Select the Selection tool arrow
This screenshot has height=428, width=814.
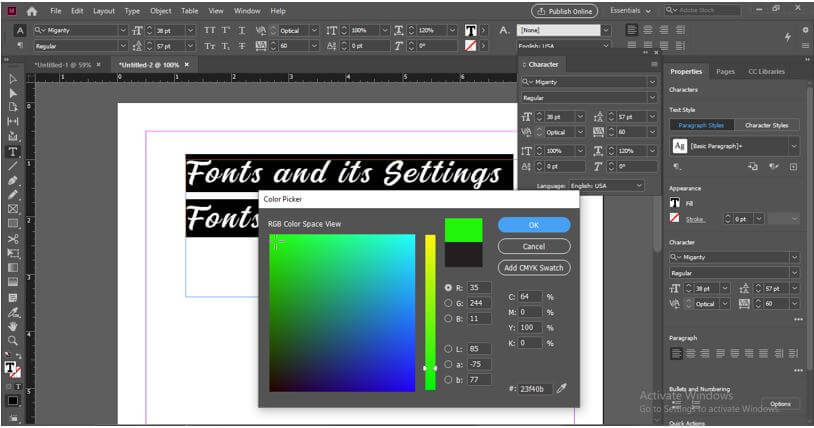(13, 78)
